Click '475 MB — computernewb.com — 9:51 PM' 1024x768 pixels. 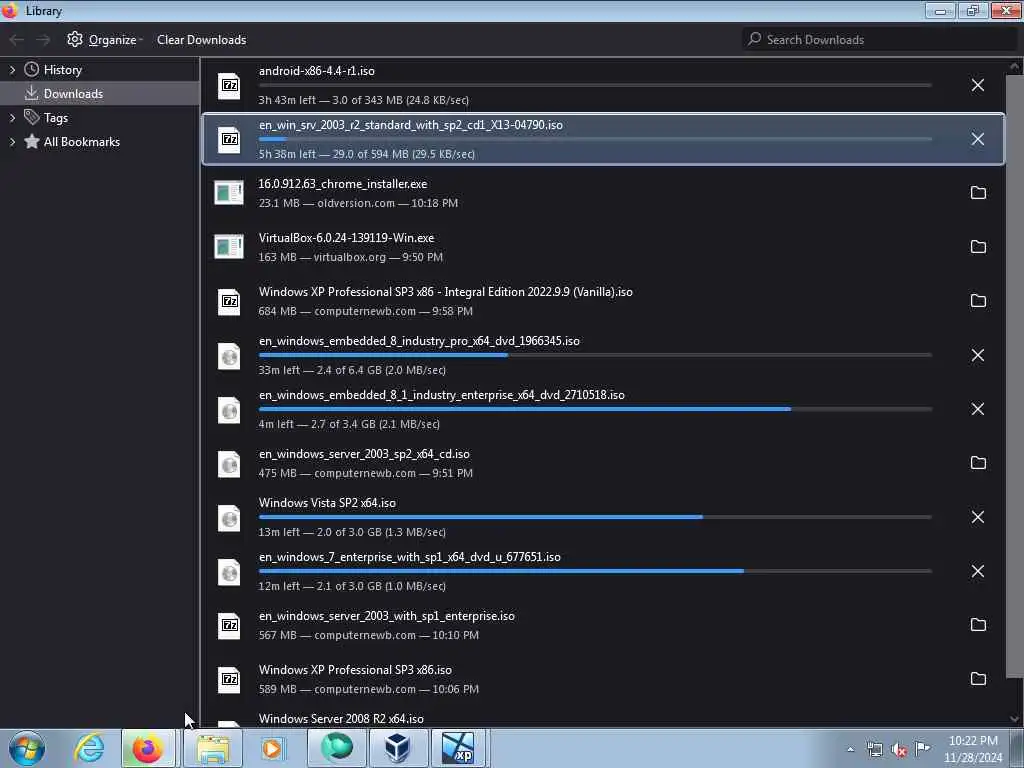(x=365, y=473)
